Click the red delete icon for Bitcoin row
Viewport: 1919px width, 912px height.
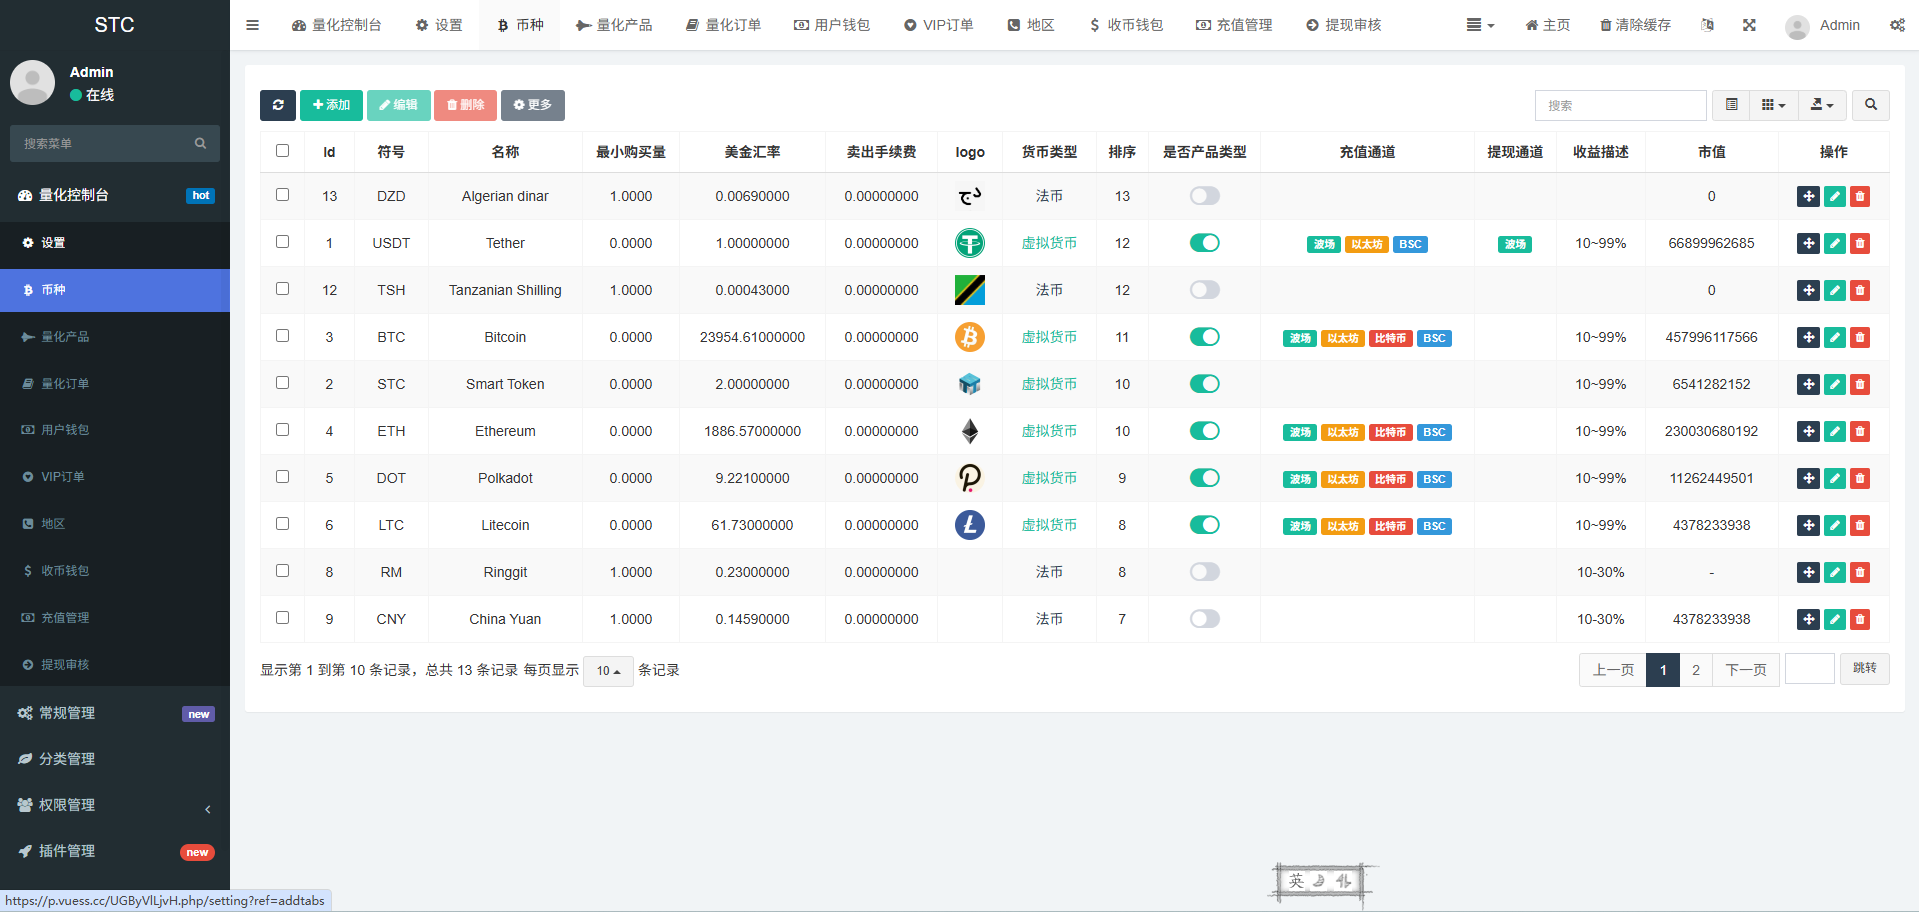point(1859,338)
